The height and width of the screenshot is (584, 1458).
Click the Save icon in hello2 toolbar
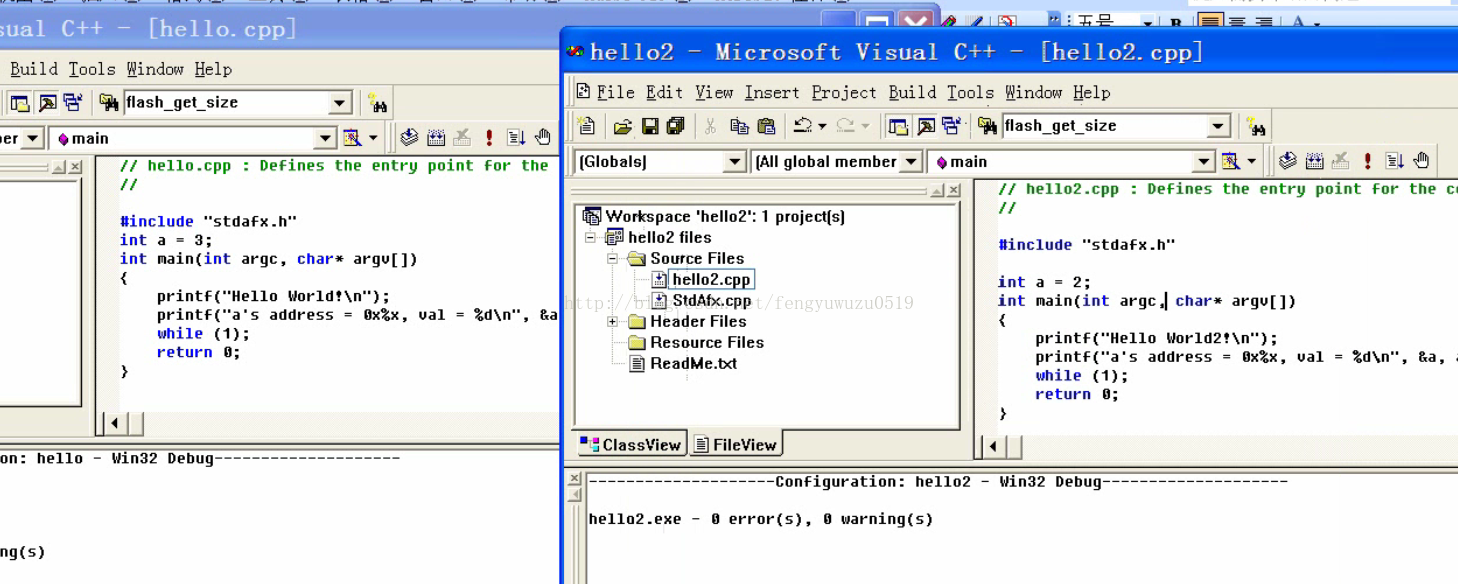click(649, 126)
